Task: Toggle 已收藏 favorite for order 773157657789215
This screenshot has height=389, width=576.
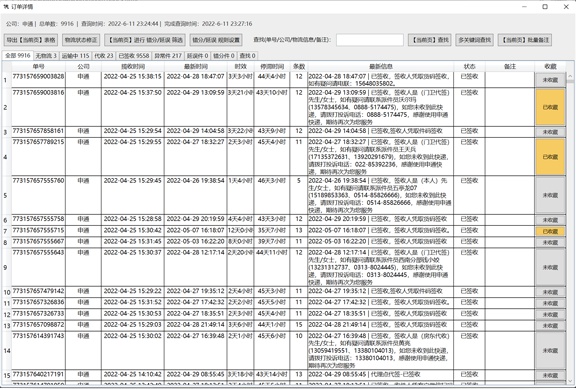Action: pos(550,157)
